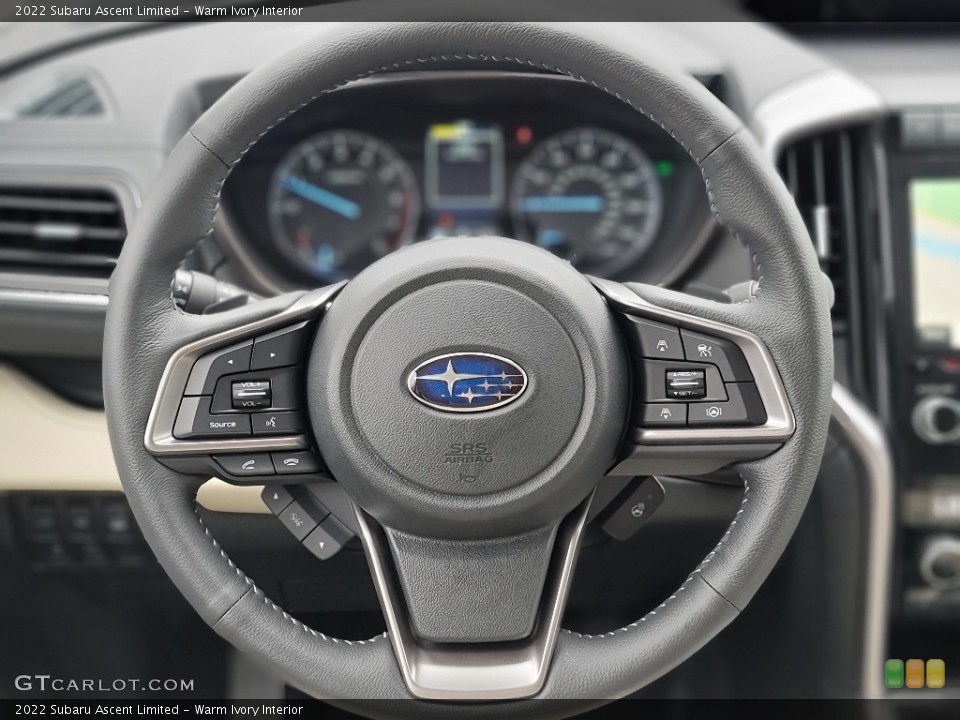Click the SRS AIRBAG marking
Screen dimensions: 960x720
click(x=468, y=452)
